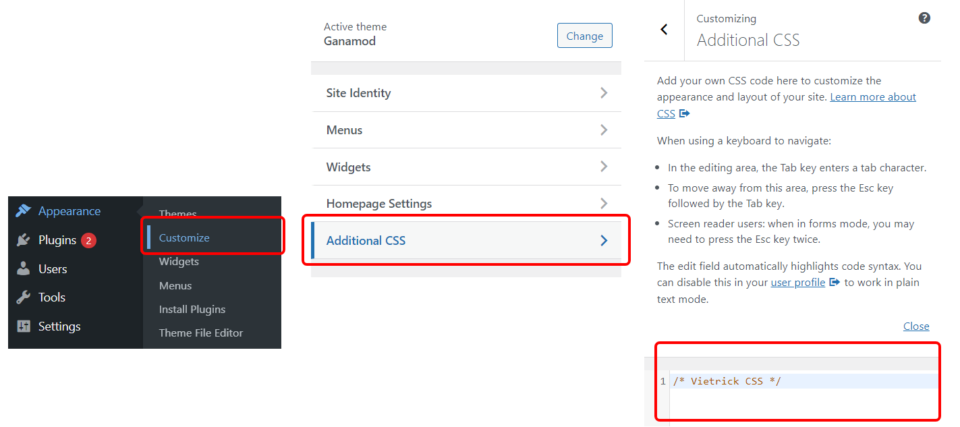Image resolution: width=960 pixels, height=427 pixels.
Task: Click the Settings sliders icon
Action: [x=23, y=326]
